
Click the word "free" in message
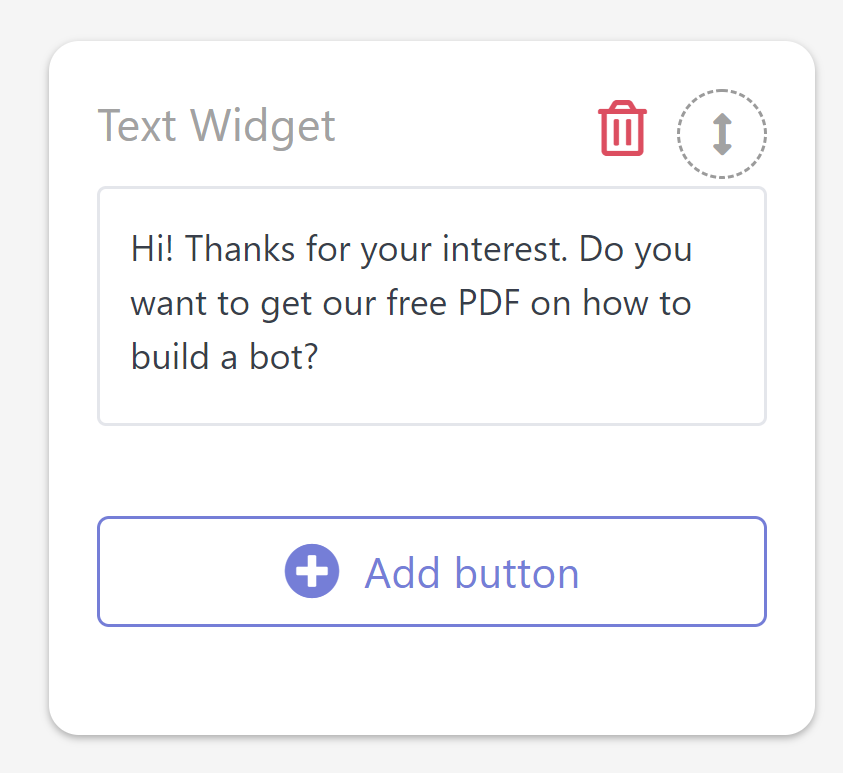click(417, 303)
